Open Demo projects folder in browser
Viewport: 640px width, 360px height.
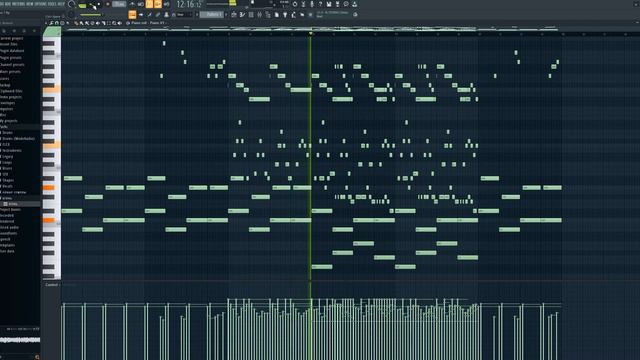coord(11,97)
